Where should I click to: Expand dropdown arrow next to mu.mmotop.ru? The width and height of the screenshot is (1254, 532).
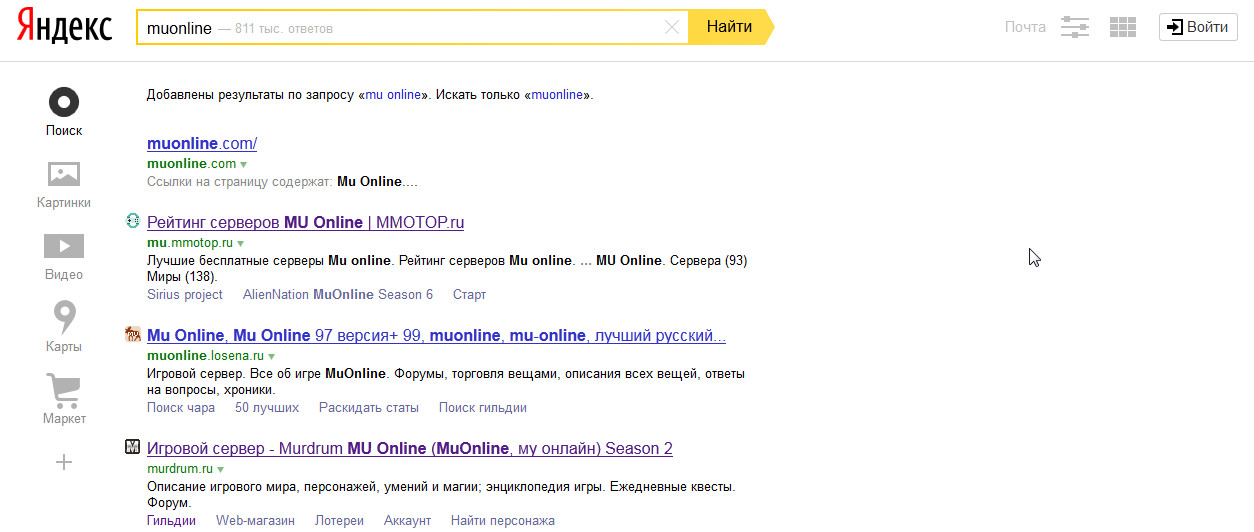click(241, 243)
